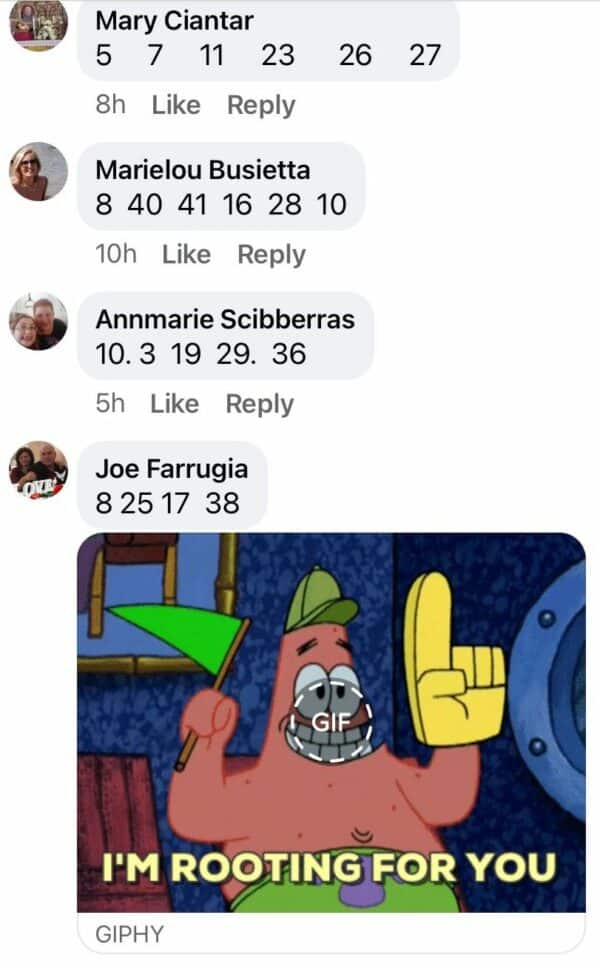
Task: Like Annmarie Scibberras's comment
Action: 175,404
